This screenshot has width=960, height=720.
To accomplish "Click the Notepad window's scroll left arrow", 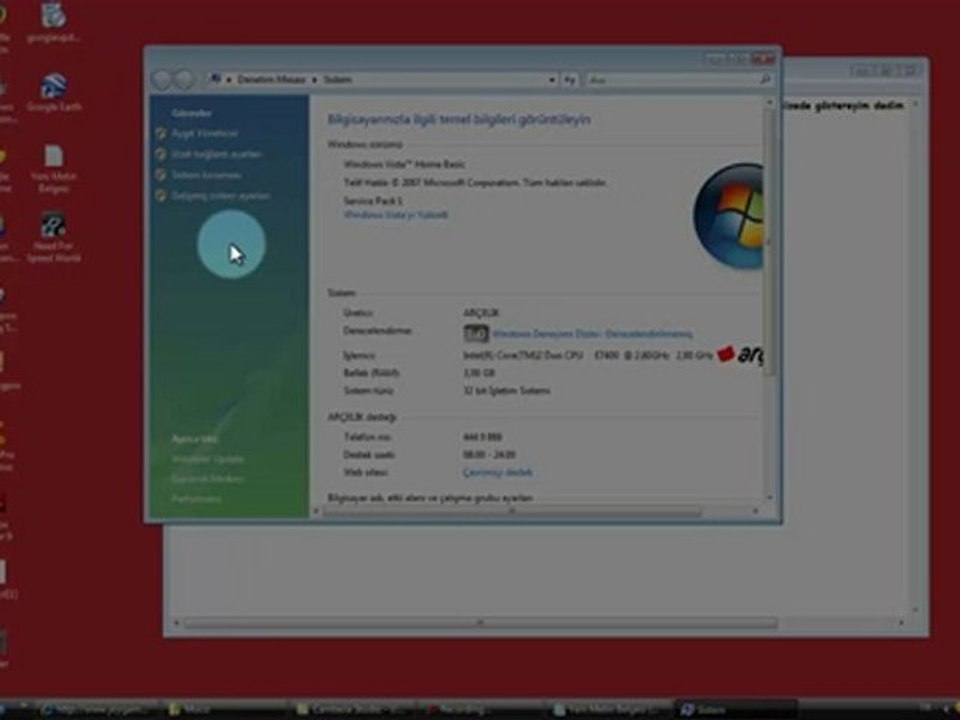I will pyautogui.click(x=176, y=623).
